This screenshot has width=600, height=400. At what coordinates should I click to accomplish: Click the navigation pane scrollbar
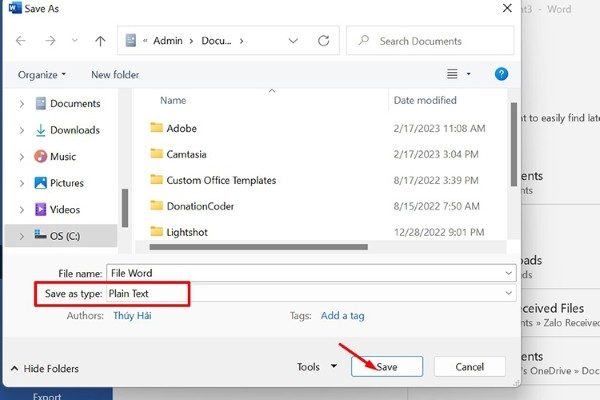point(125,208)
